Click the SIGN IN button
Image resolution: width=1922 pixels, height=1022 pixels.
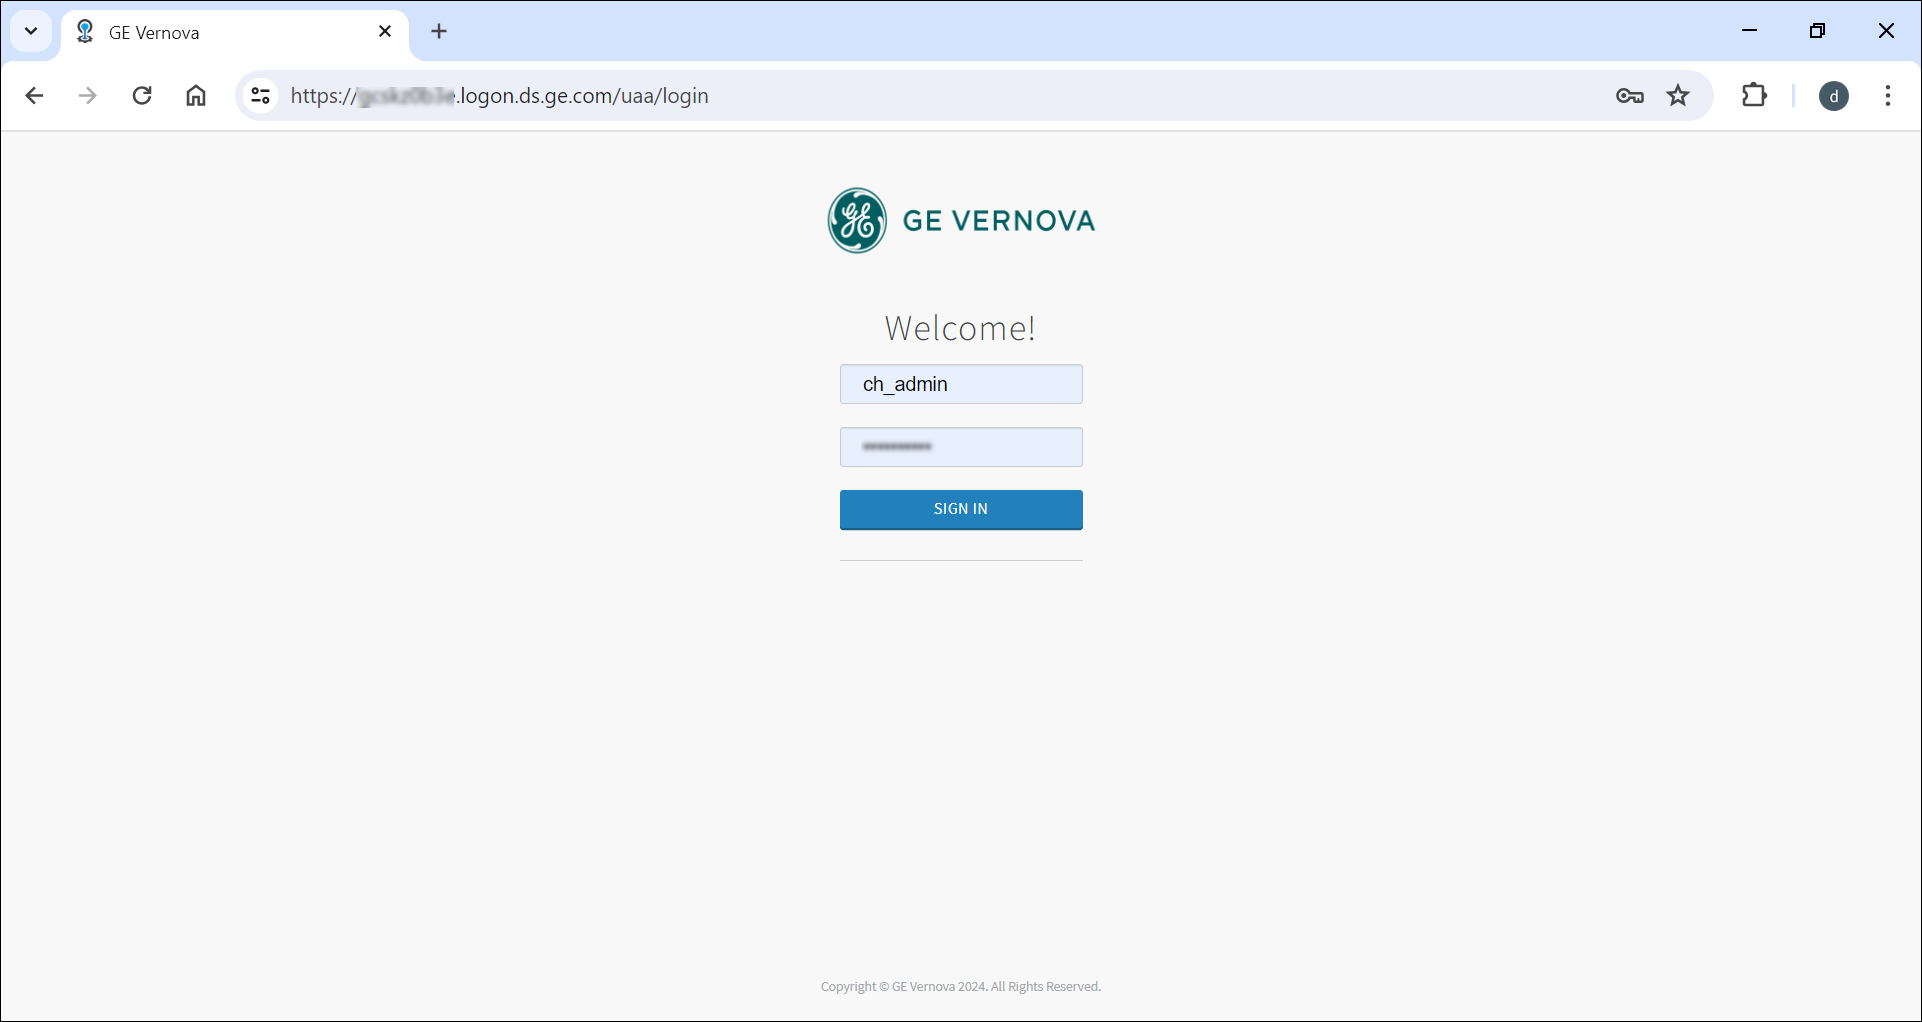coord(961,510)
